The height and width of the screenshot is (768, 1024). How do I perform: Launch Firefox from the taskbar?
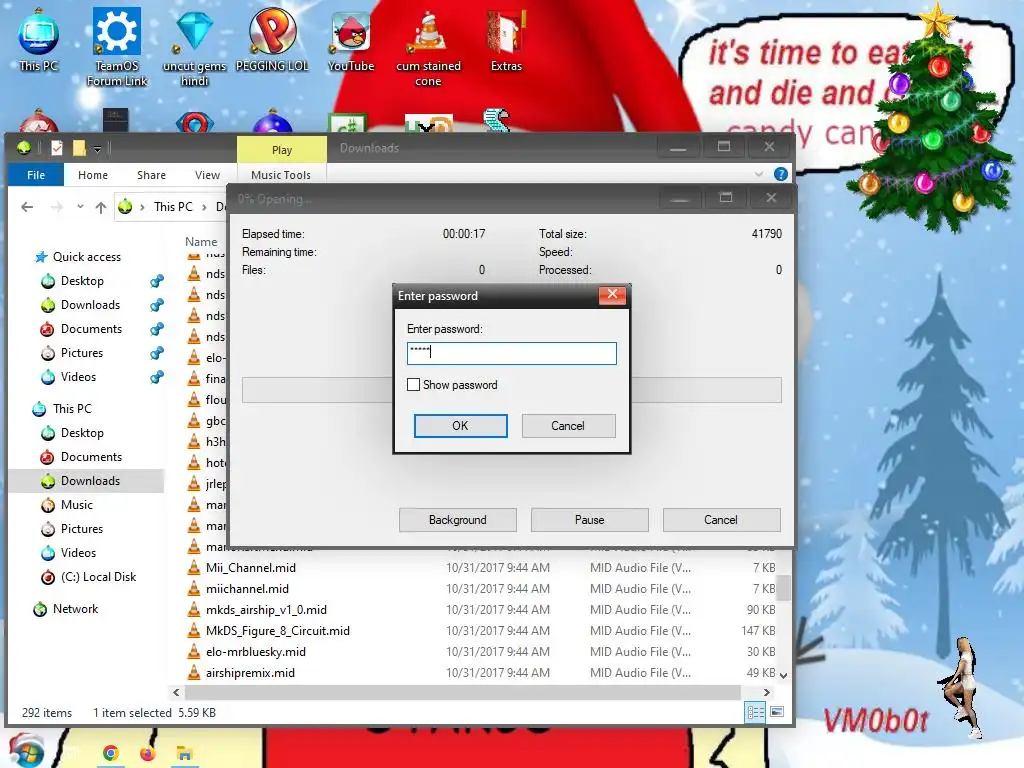(x=148, y=753)
